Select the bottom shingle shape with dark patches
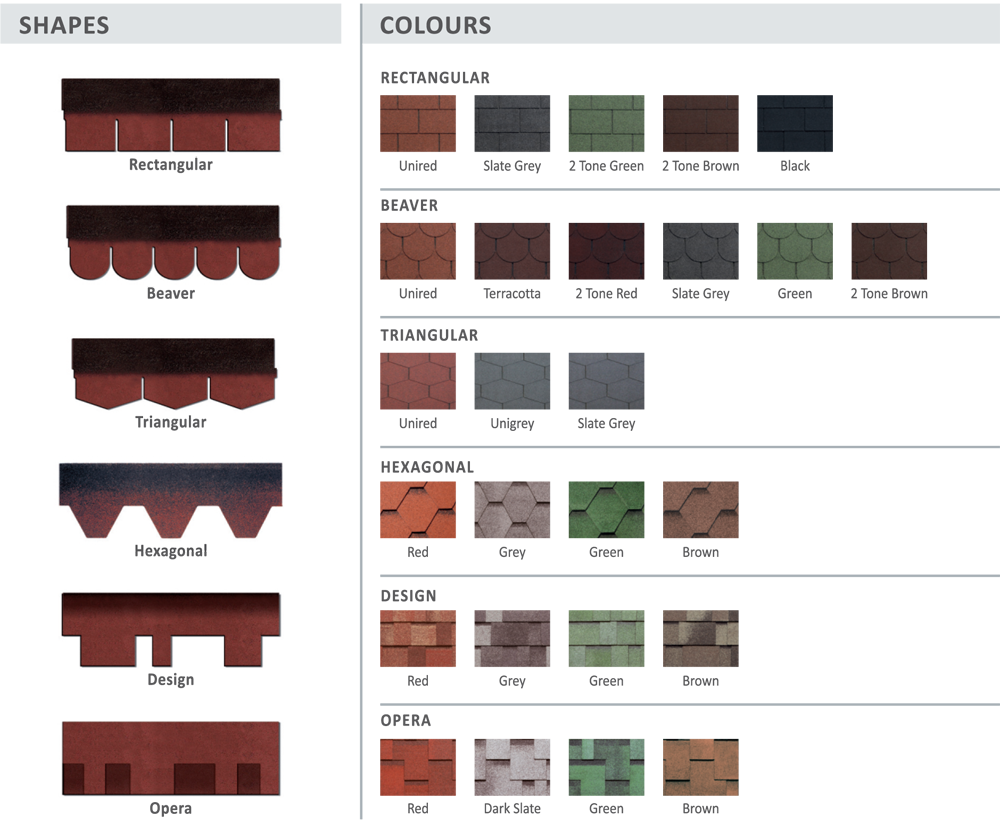The height and width of the screenshot is (825, 1000). (170, 759)
